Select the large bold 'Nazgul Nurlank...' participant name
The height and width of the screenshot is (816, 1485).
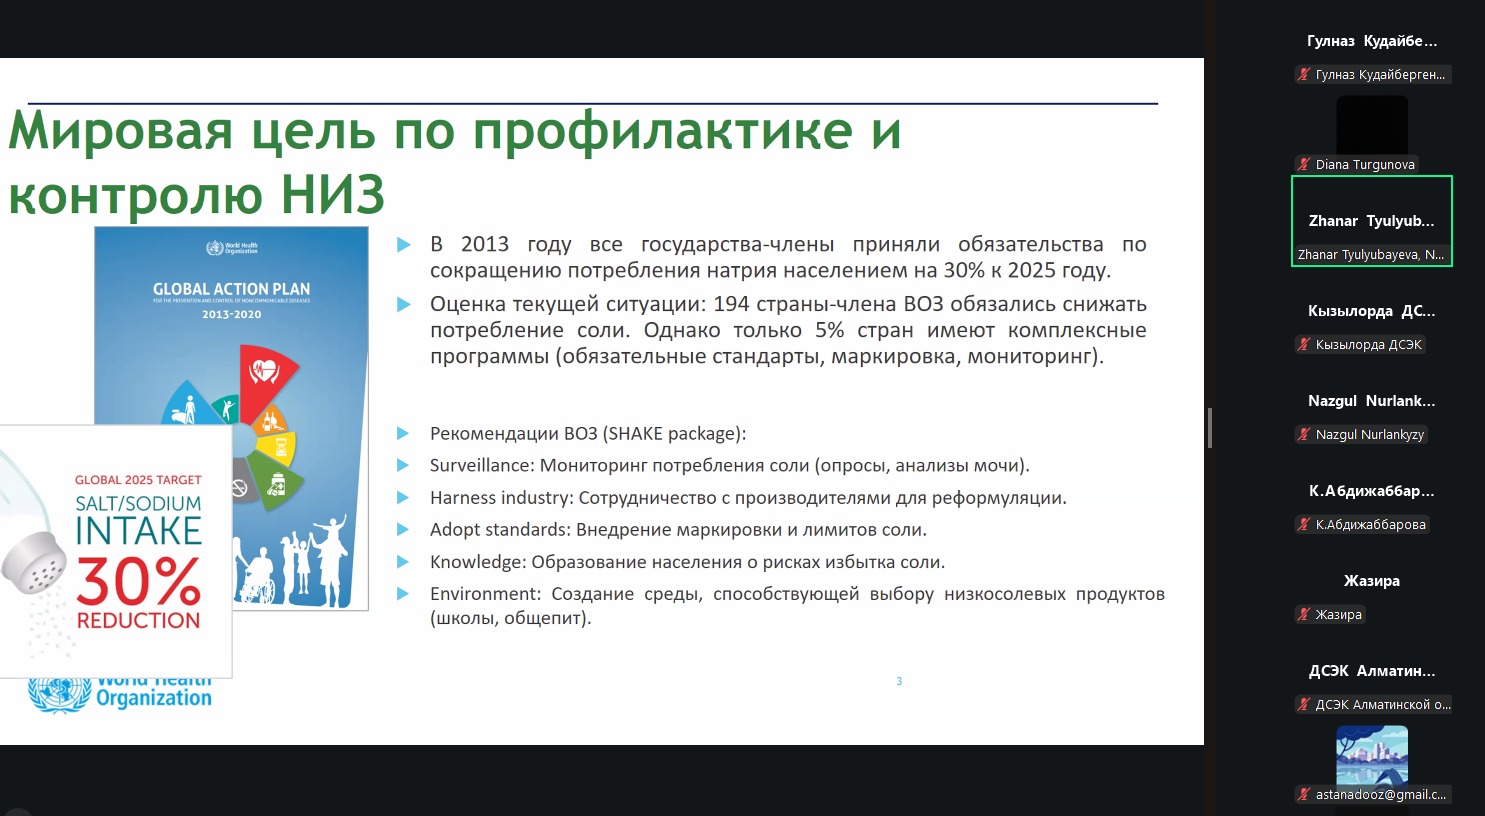click(x=1371, y=401)
